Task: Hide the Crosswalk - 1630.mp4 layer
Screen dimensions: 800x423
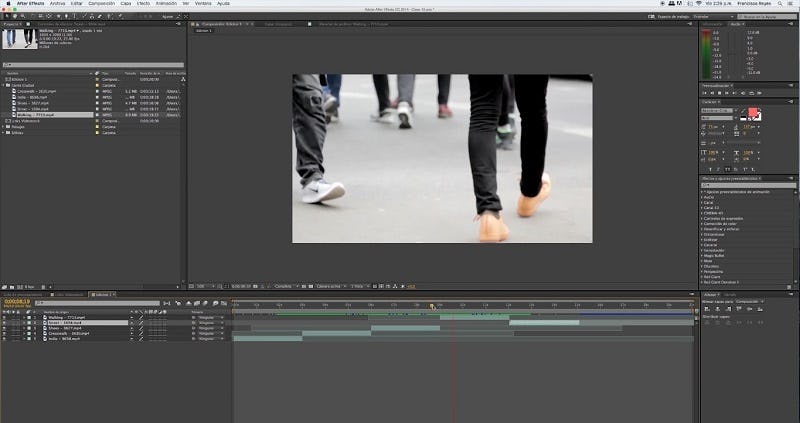Action: pos(4,334)
